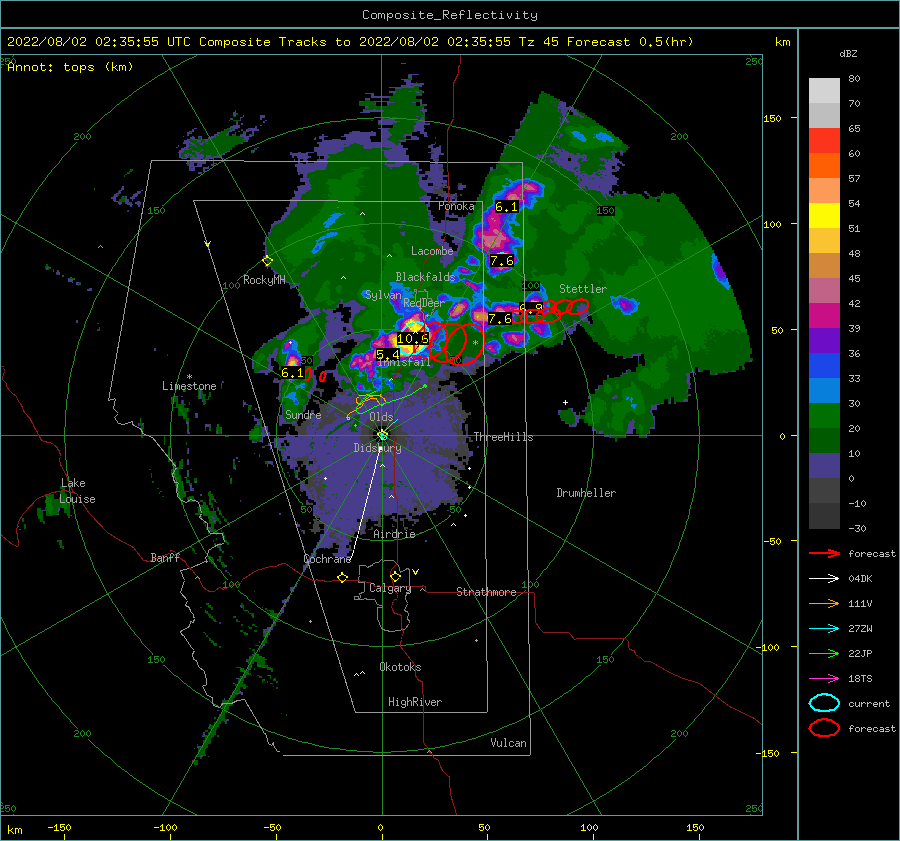
Task: Click the 'Annot: tops (km)' label
Action: [71, 67]
